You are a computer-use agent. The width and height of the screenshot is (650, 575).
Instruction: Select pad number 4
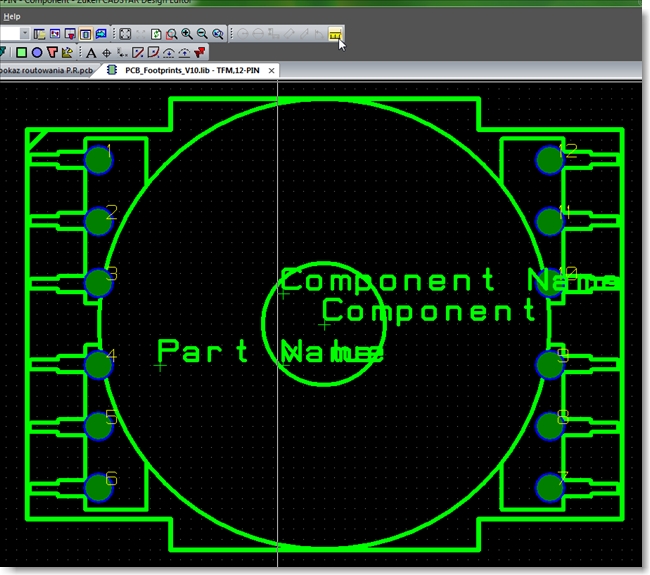(x=98, y=364)
